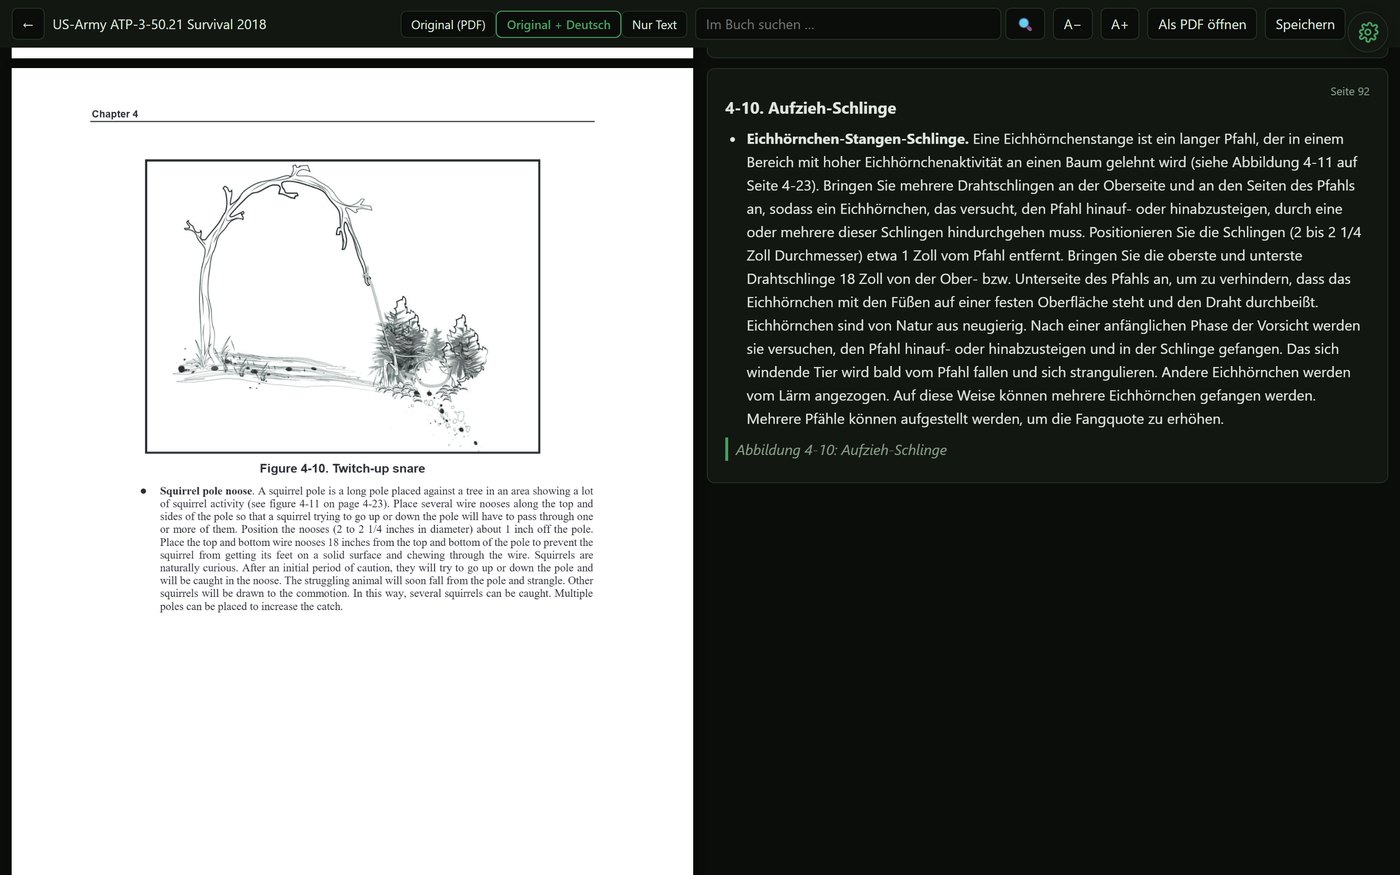Open the settings gear icon
The height and width of the screenshot is (875, 1400).
point(1368,32)
